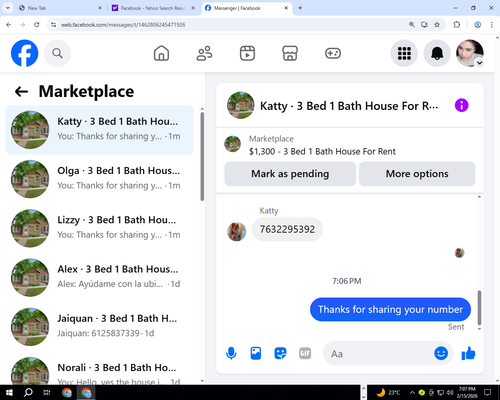Choose a GIF icon
Viewport: 500px width, 400px height.
click(305, 353)
